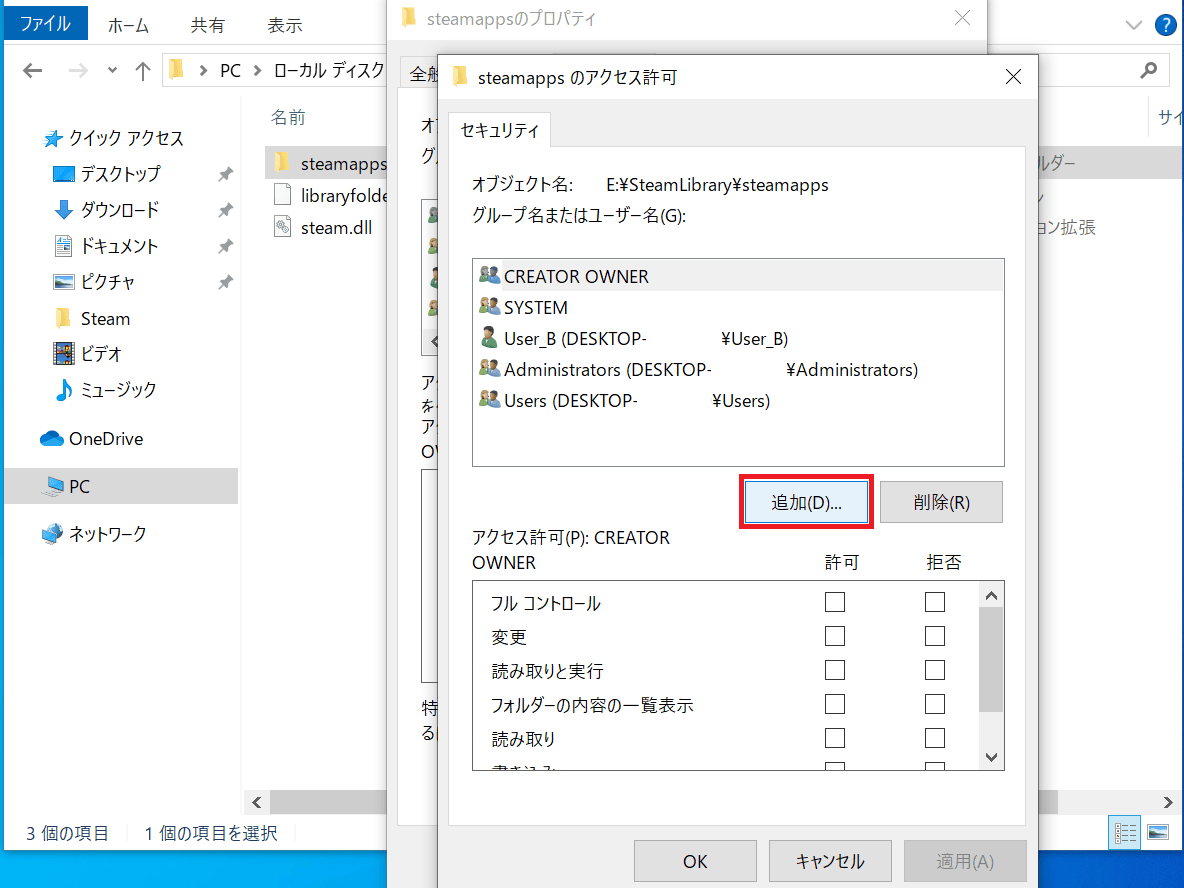Deny 変更 permission checkbox
Viewport: 1184px width, 888px height.
(935, 636)
